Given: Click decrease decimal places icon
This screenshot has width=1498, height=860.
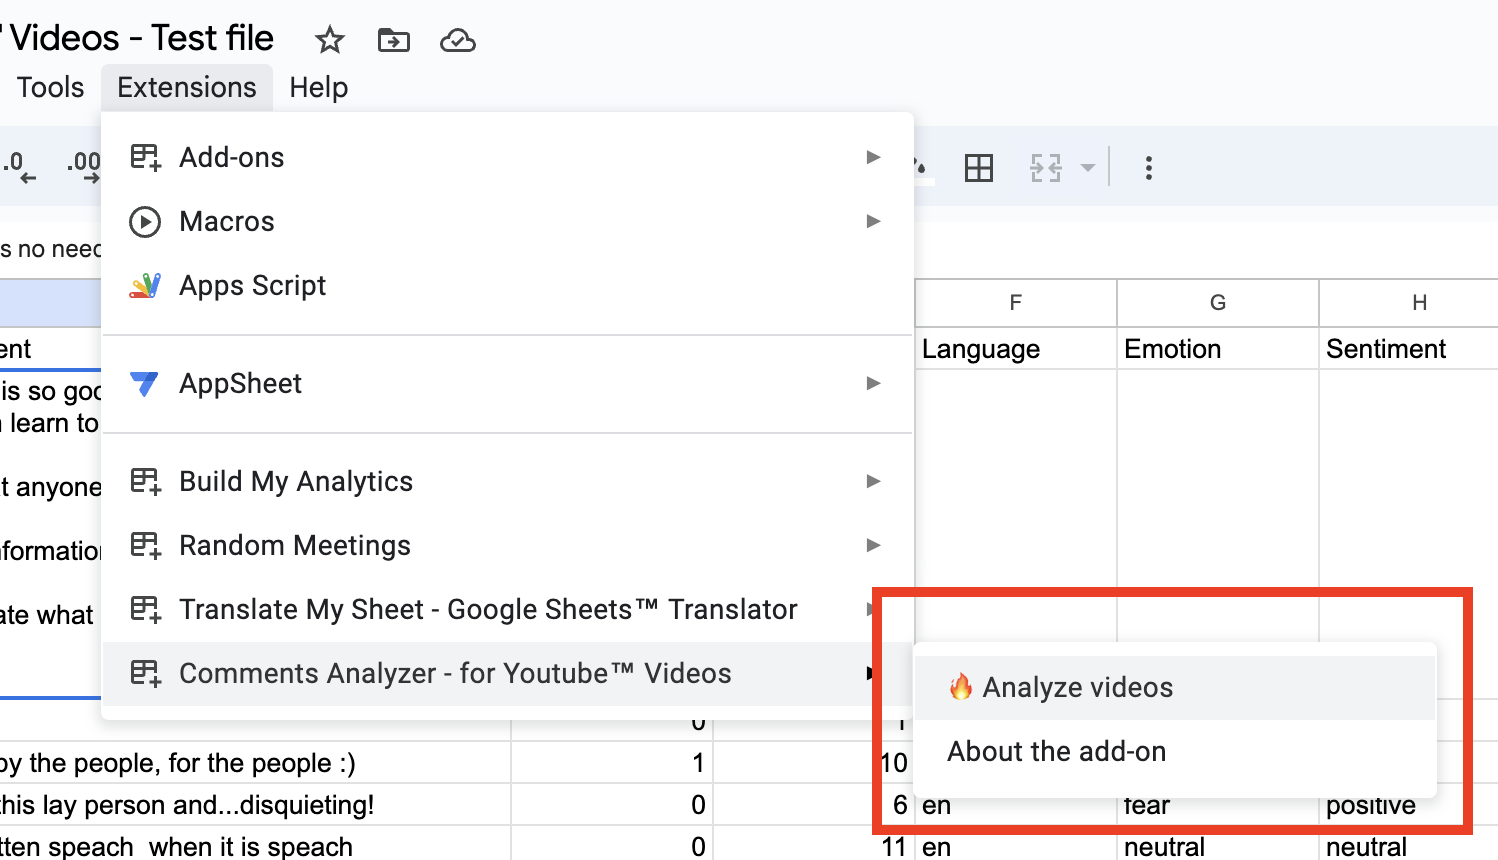Looking at the screenshot, I should [x=19, y=166].
